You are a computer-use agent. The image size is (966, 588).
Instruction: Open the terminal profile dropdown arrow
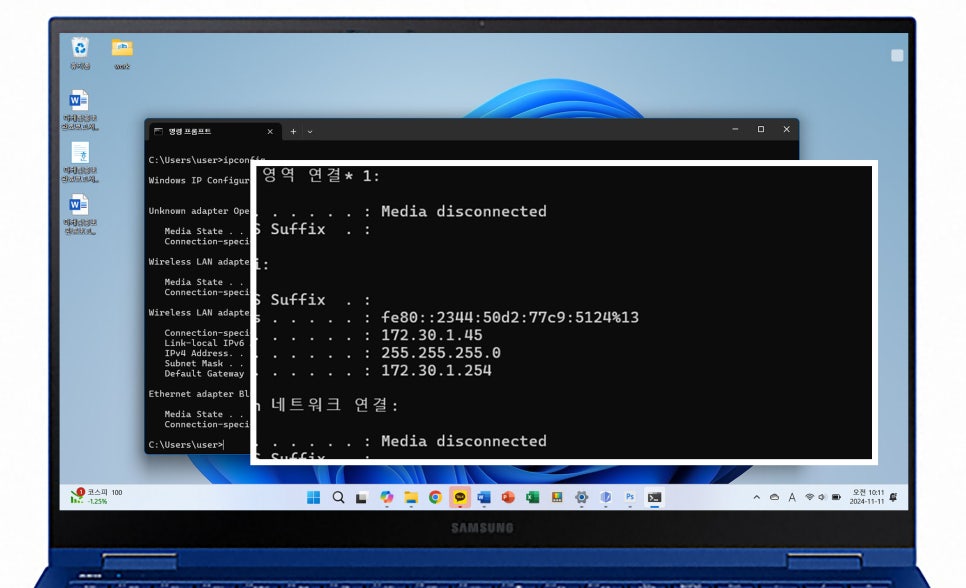pyautogui.click(x=310, y=131)
